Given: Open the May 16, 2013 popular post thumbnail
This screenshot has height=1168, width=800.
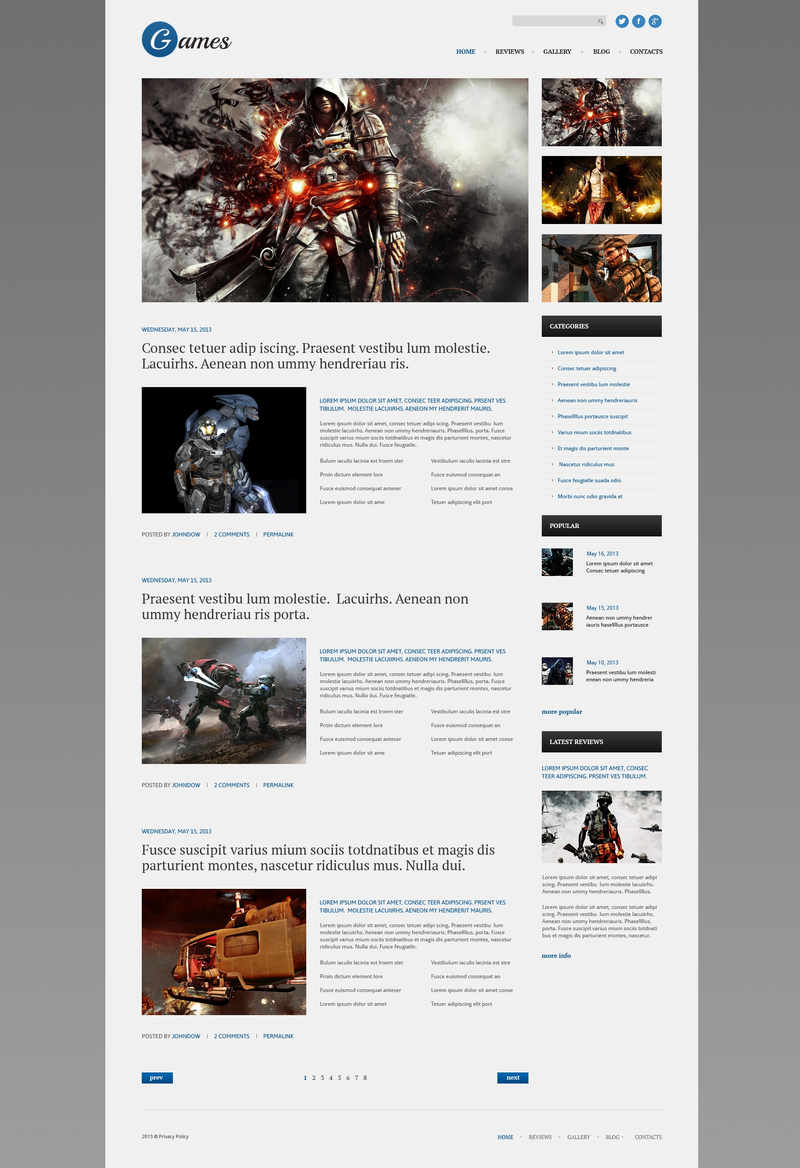Looking at the screenshot, I should pos(557,562).
